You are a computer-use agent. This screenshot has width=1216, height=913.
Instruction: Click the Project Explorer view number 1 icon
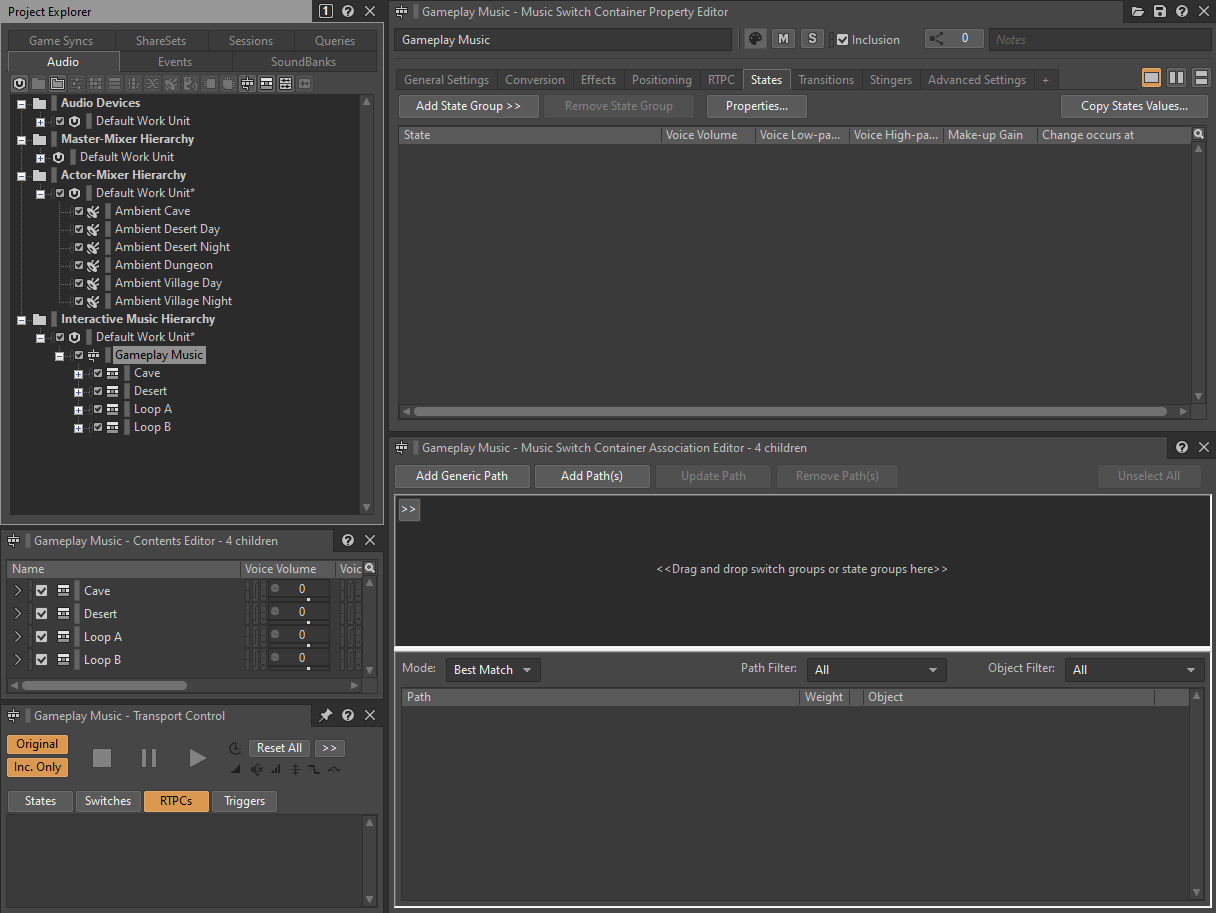coord(326,11)
